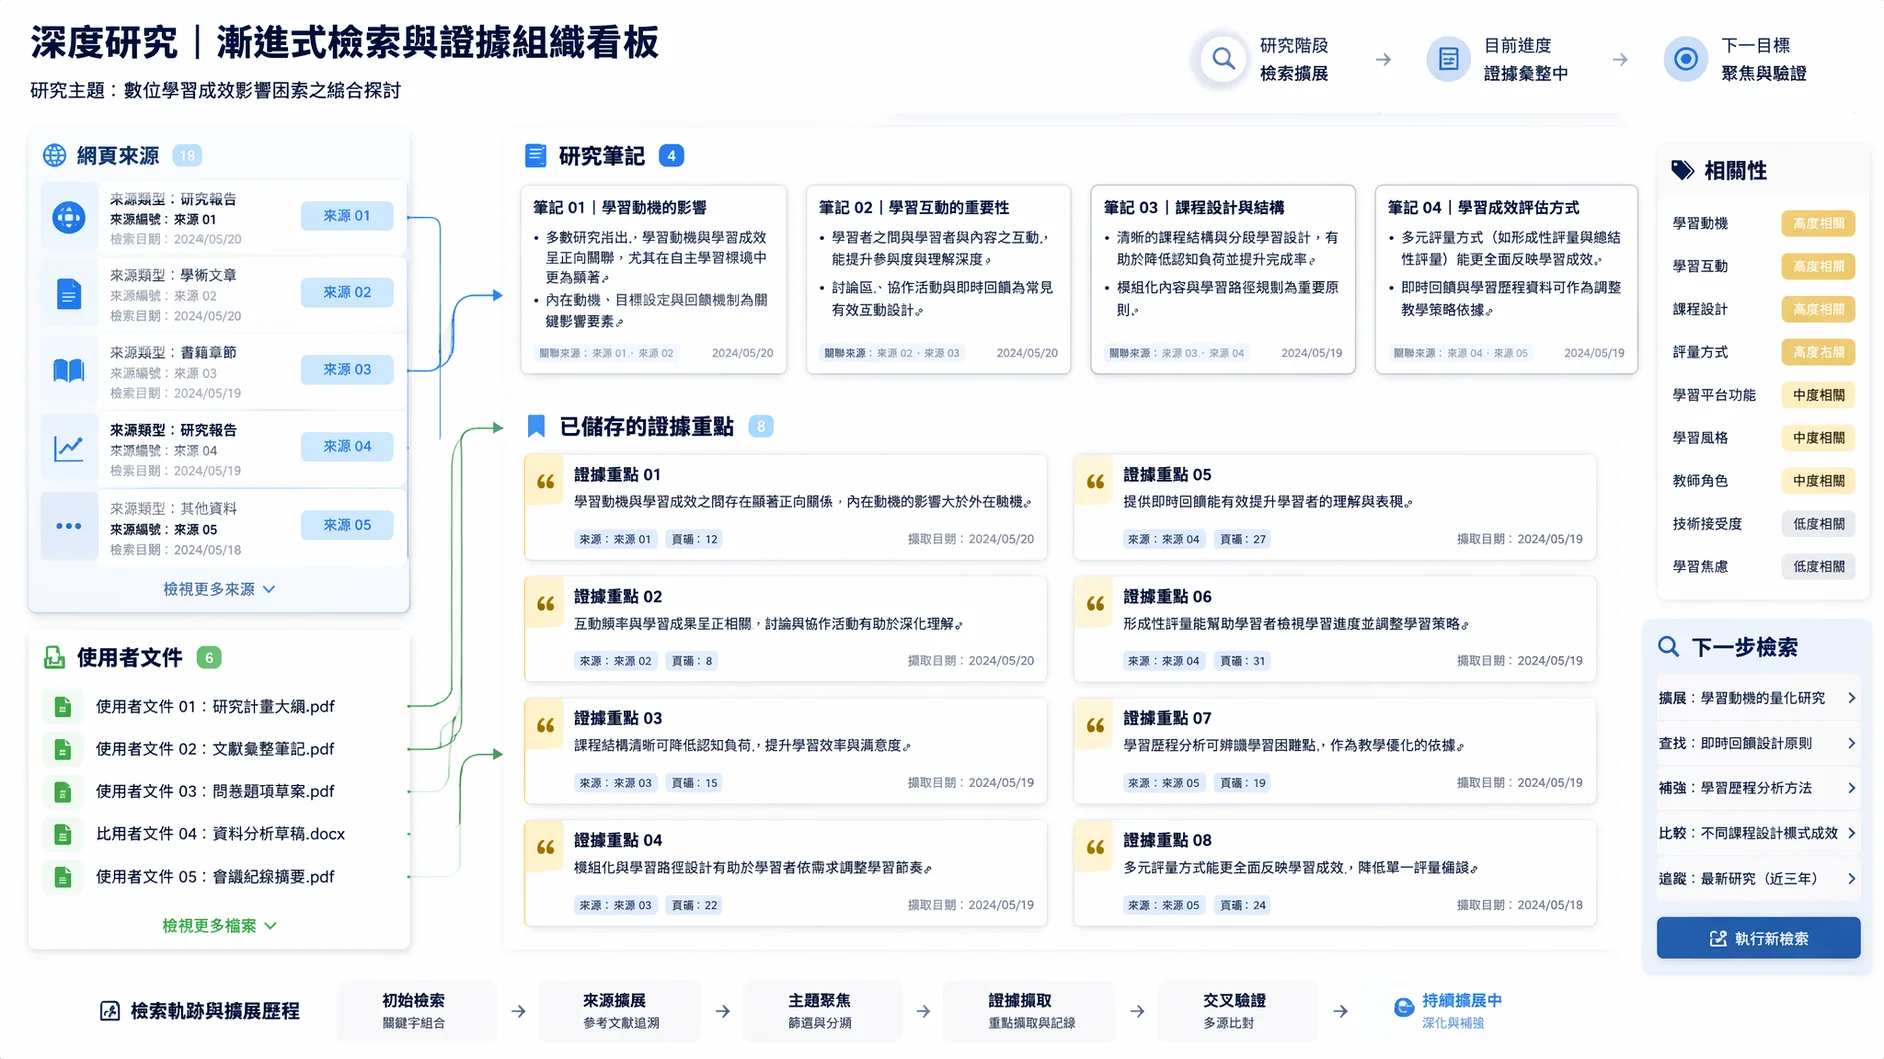This screenshot has width=1884, height=1059.
Task: Click the 來源 05 badge button
Action: [x=347, y=525]
